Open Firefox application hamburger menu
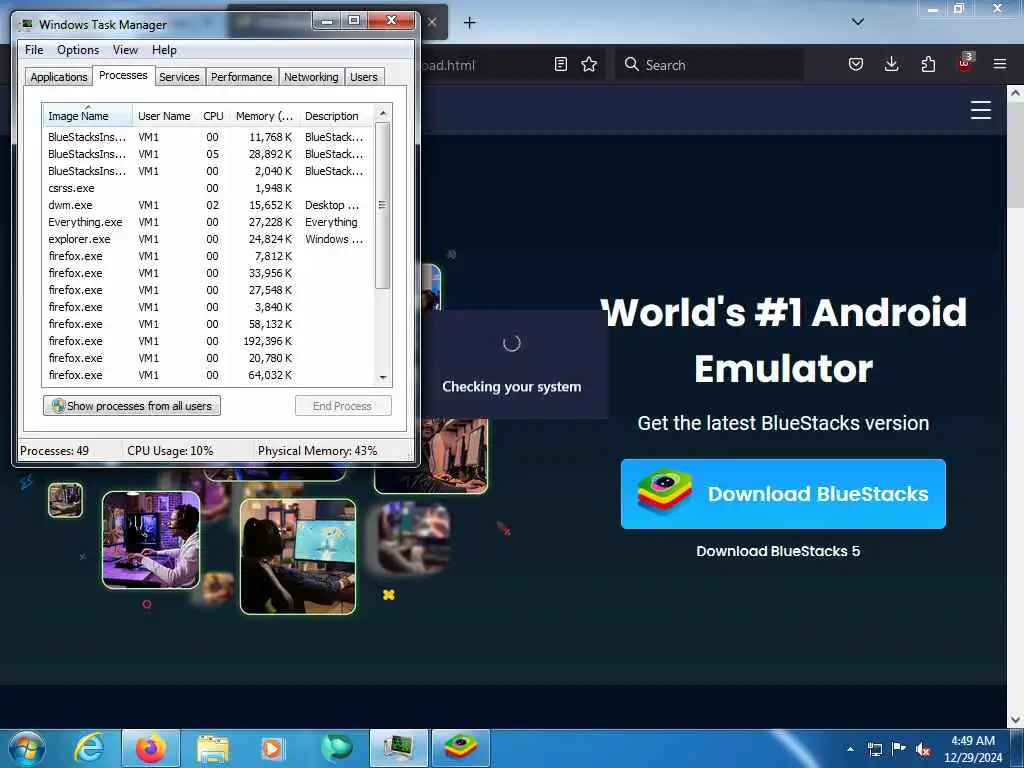This screenshot has width=1024, height=768. [x=1000, y=64]
